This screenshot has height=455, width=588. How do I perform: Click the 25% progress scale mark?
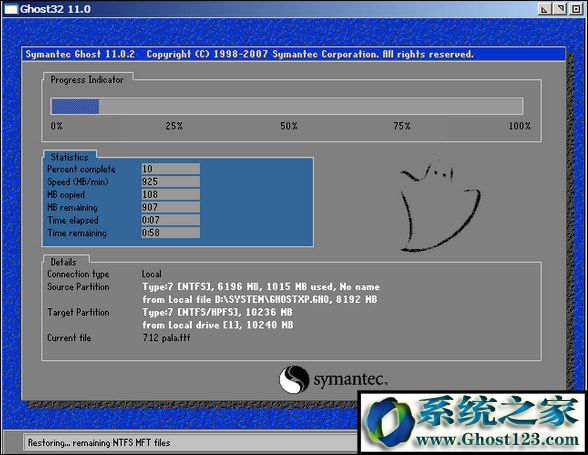tap(174, 126)
